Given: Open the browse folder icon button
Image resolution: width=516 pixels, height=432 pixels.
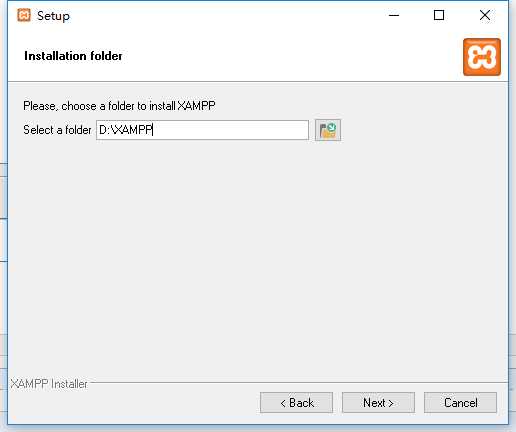Looking at the screenshot, I should (328, 130).
